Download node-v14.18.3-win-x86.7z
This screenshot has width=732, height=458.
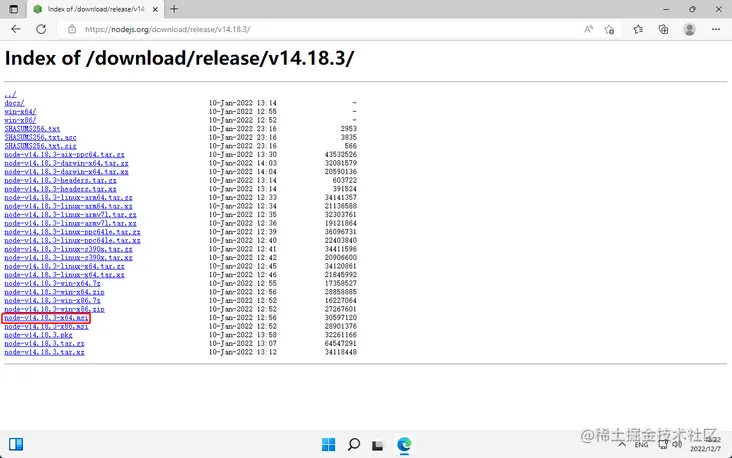(52, 301)
